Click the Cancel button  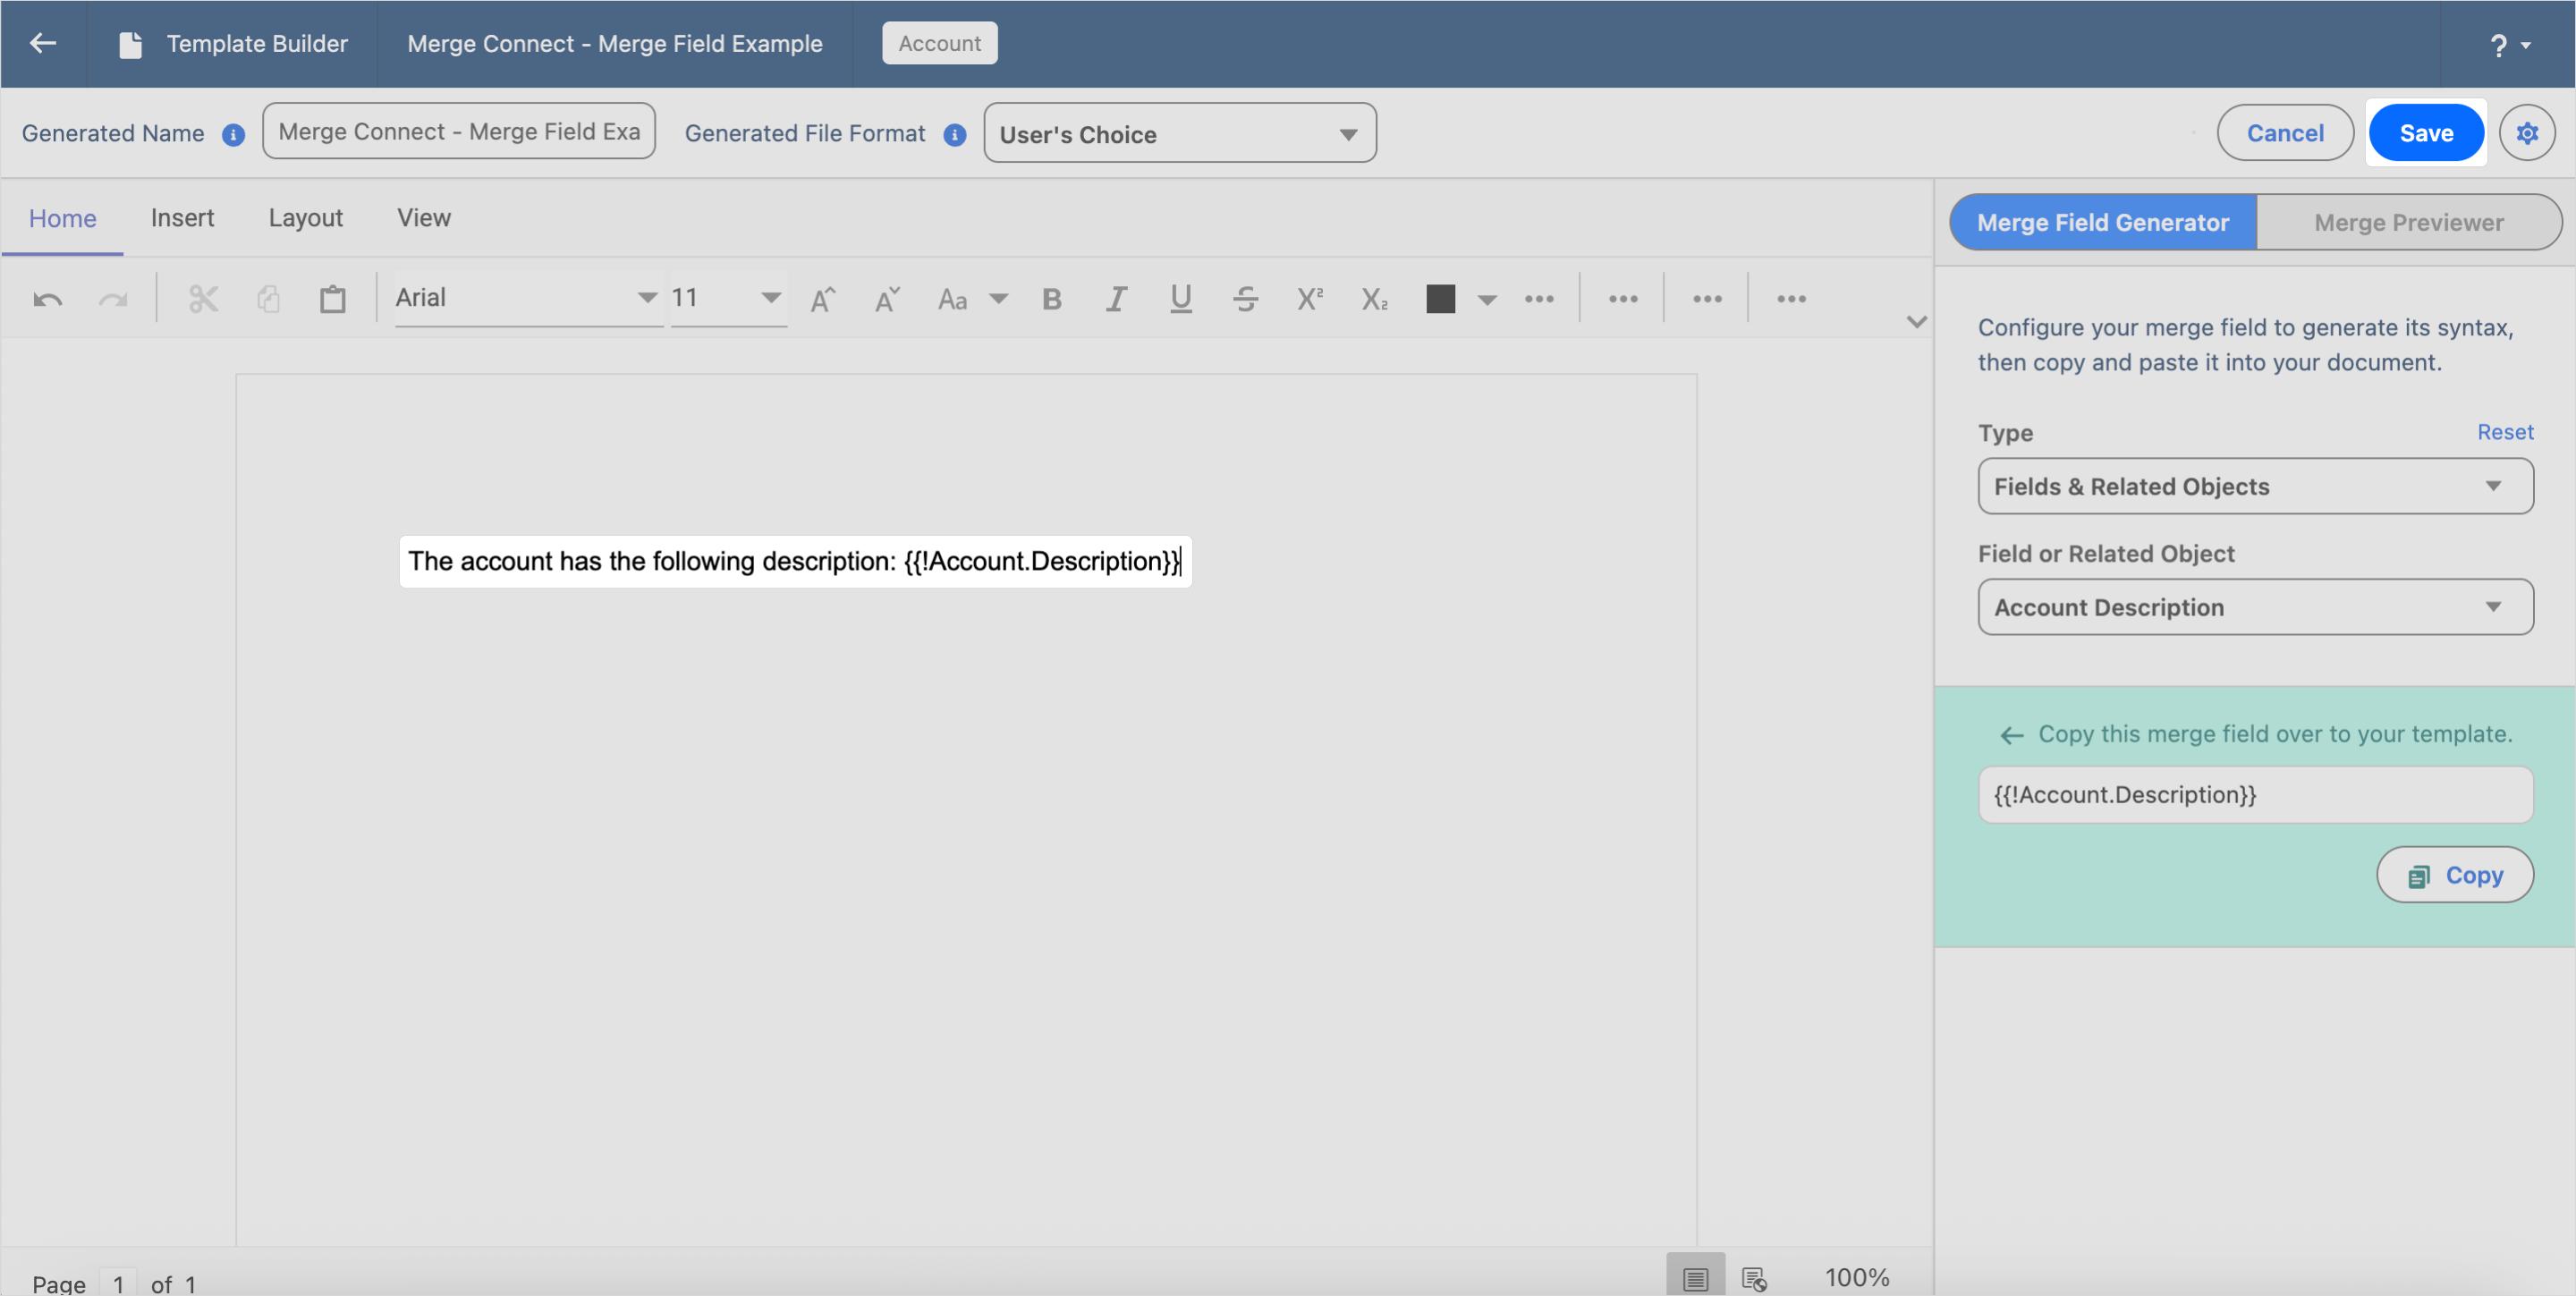tap(2284, 133)
